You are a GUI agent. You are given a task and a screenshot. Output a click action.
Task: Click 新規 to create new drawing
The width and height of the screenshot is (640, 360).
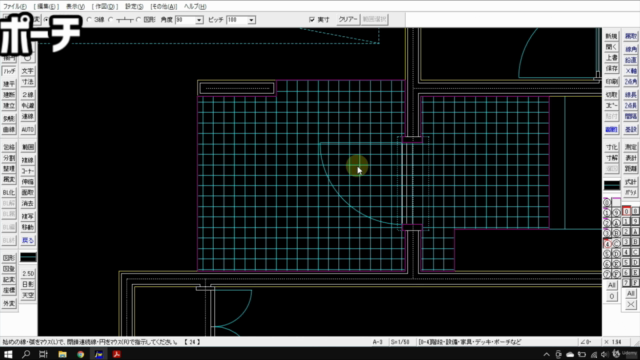click(x=611, y=36)
